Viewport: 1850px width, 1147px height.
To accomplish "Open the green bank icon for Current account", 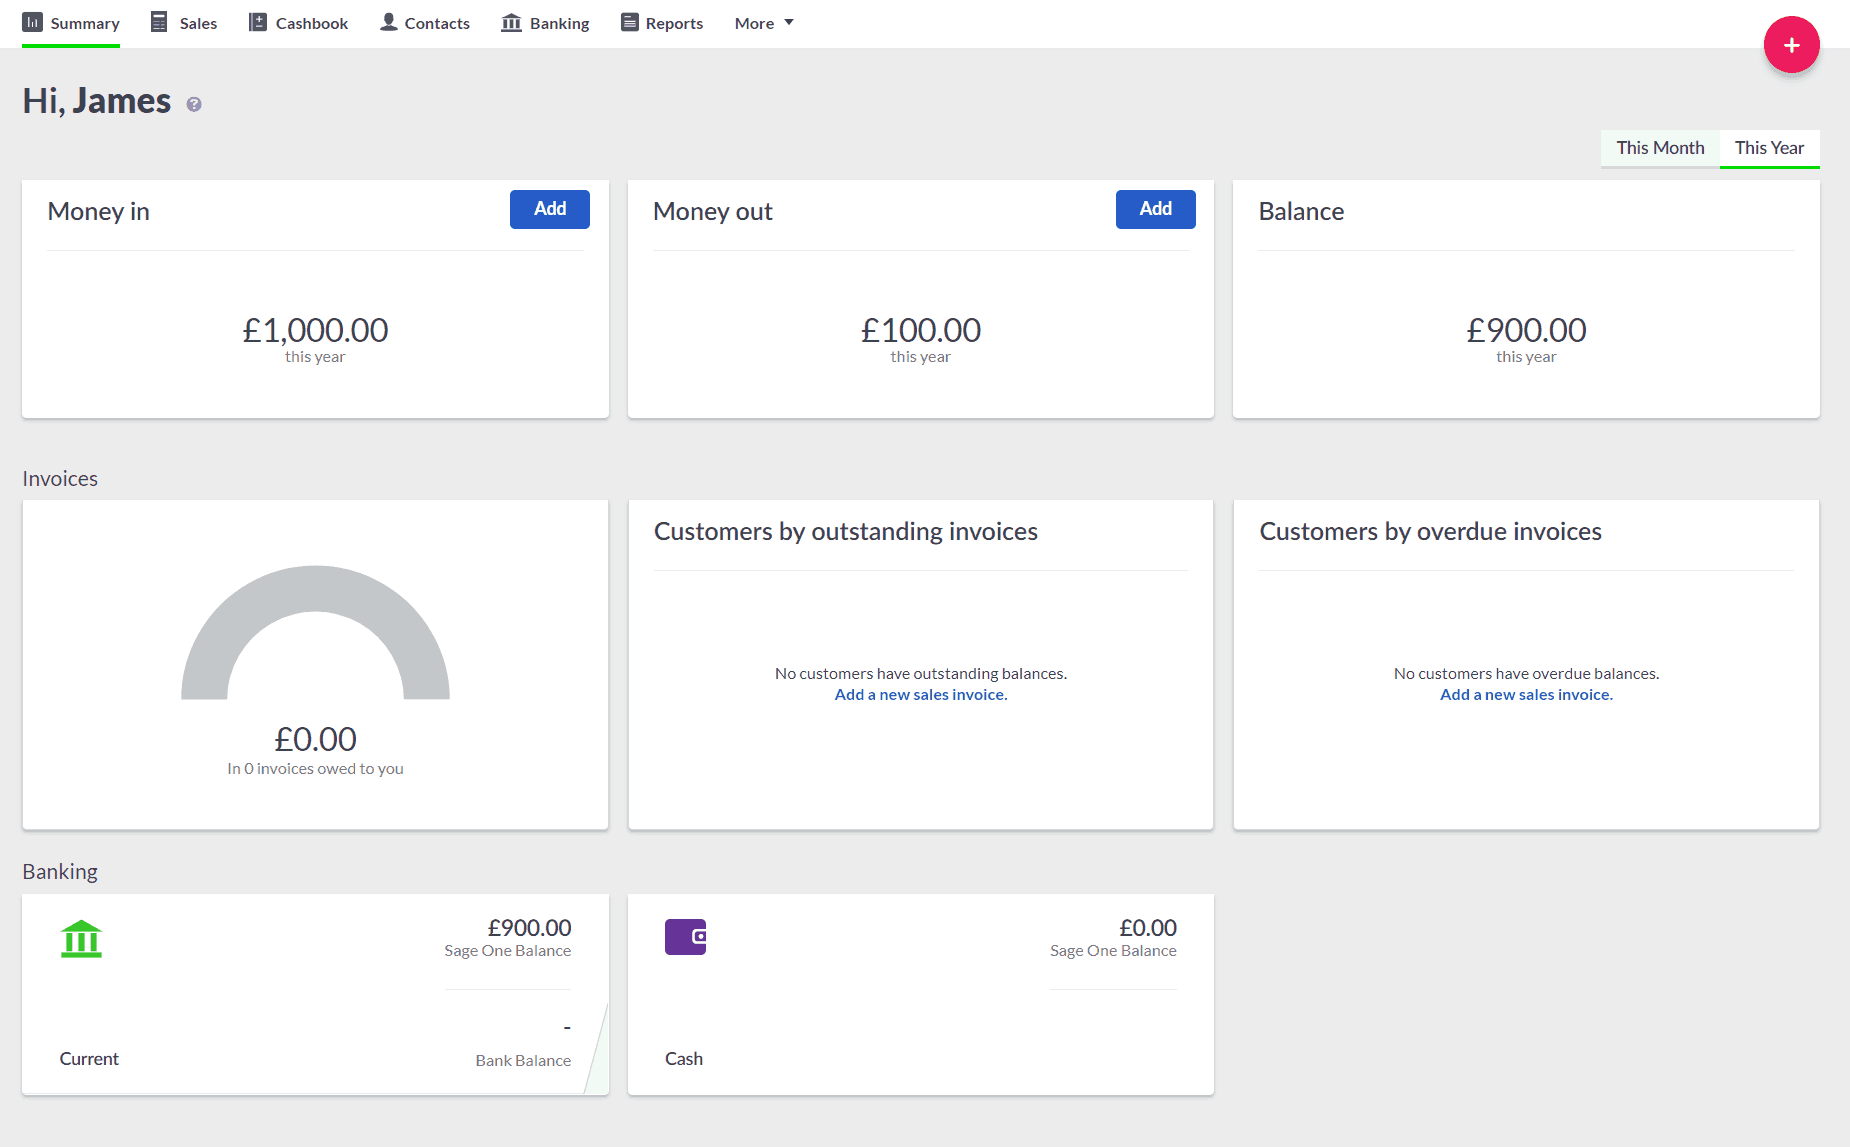I will point(81,938).
